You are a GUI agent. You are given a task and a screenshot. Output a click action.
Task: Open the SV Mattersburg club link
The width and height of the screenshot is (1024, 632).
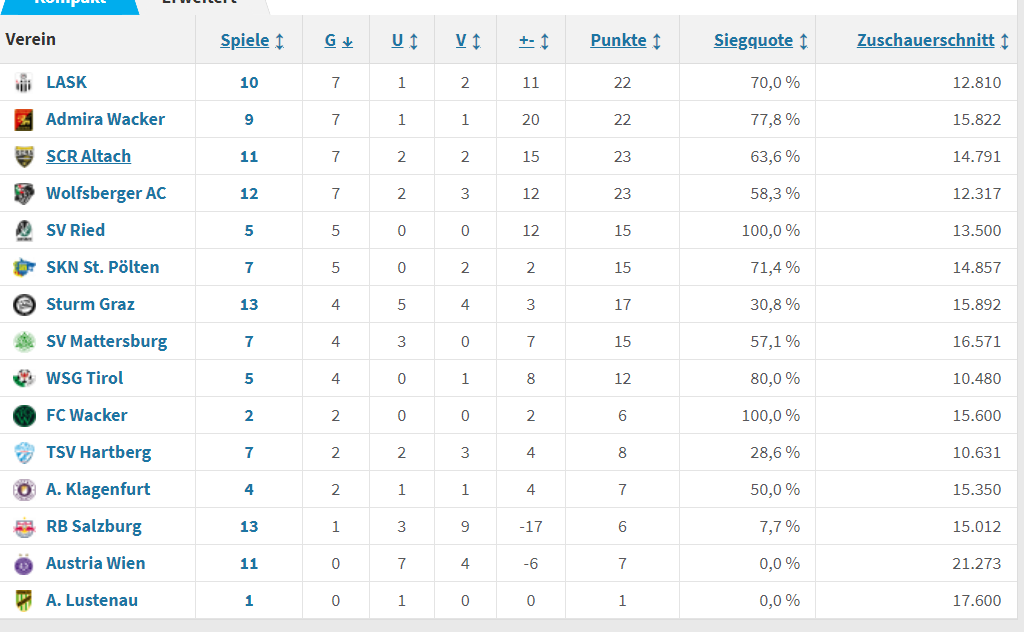pyautogui.click(x=106, y=341)
